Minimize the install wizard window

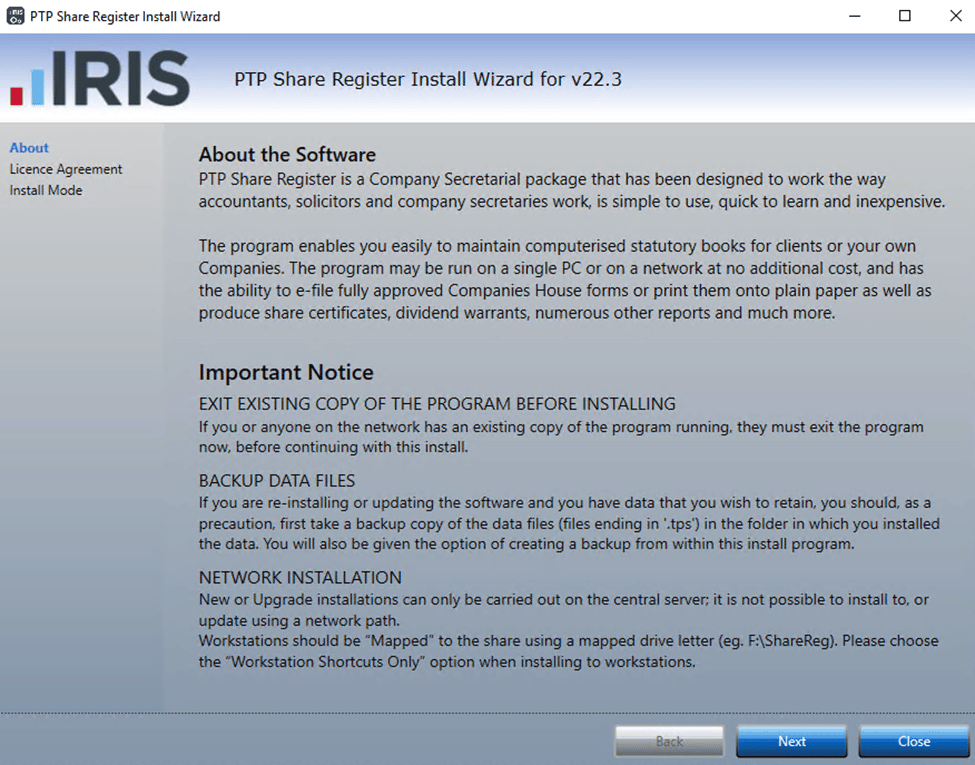[855, 16]
